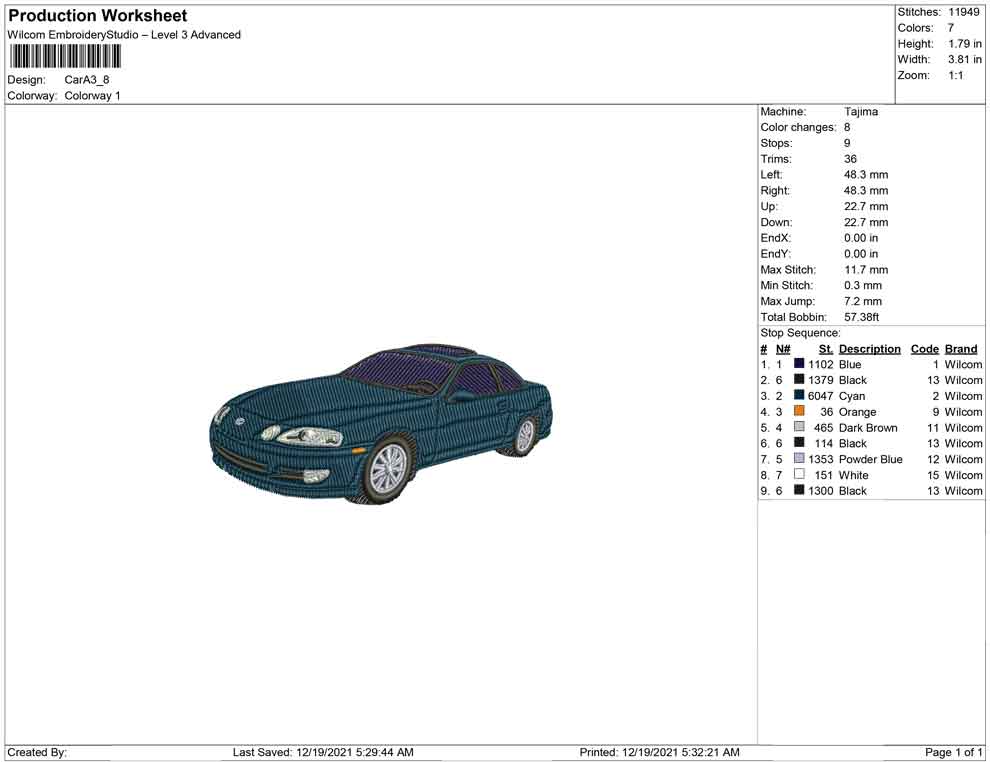Click the Design name CarA3_8

[85, 80]
